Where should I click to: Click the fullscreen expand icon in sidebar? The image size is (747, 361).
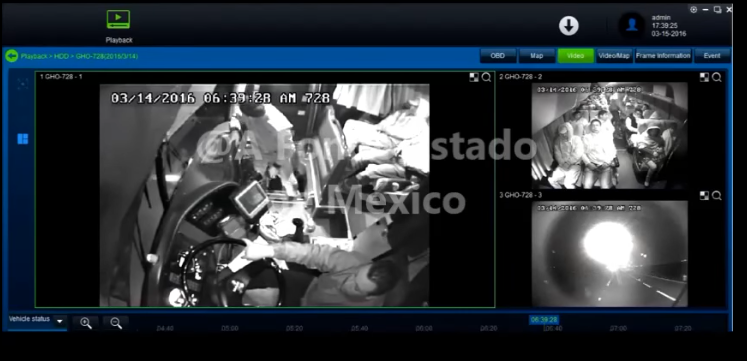(x=22, y=84)
